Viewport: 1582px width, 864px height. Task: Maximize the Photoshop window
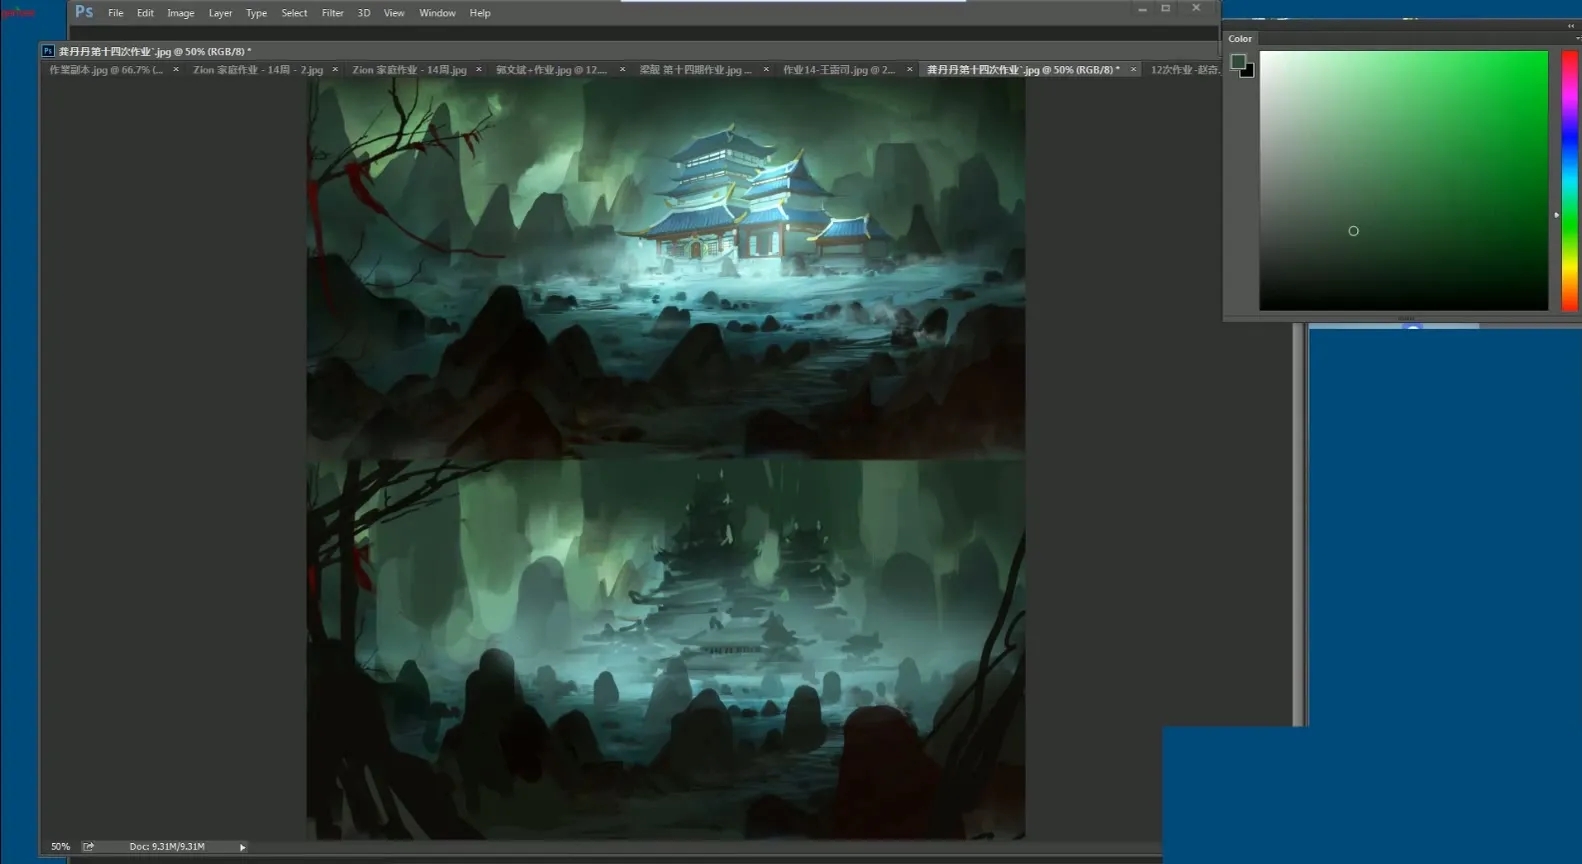[1166, 8]
